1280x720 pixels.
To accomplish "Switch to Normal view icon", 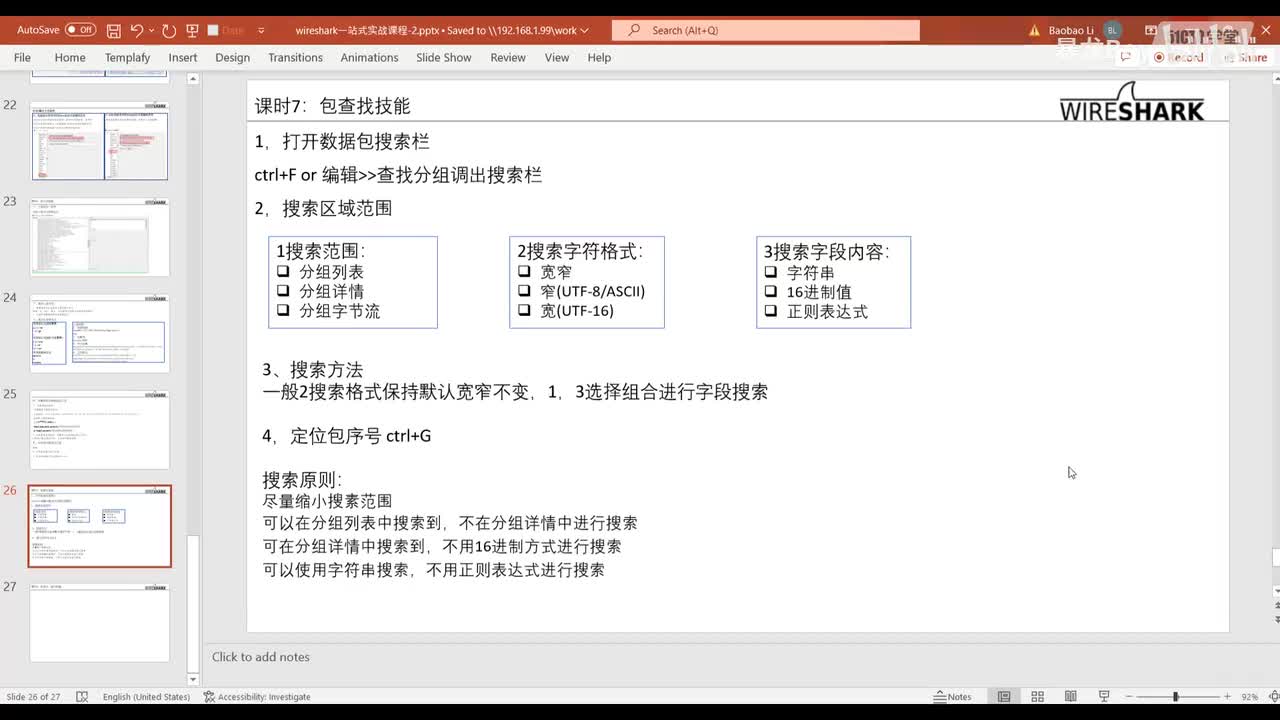I will (x=1004, y=697).
